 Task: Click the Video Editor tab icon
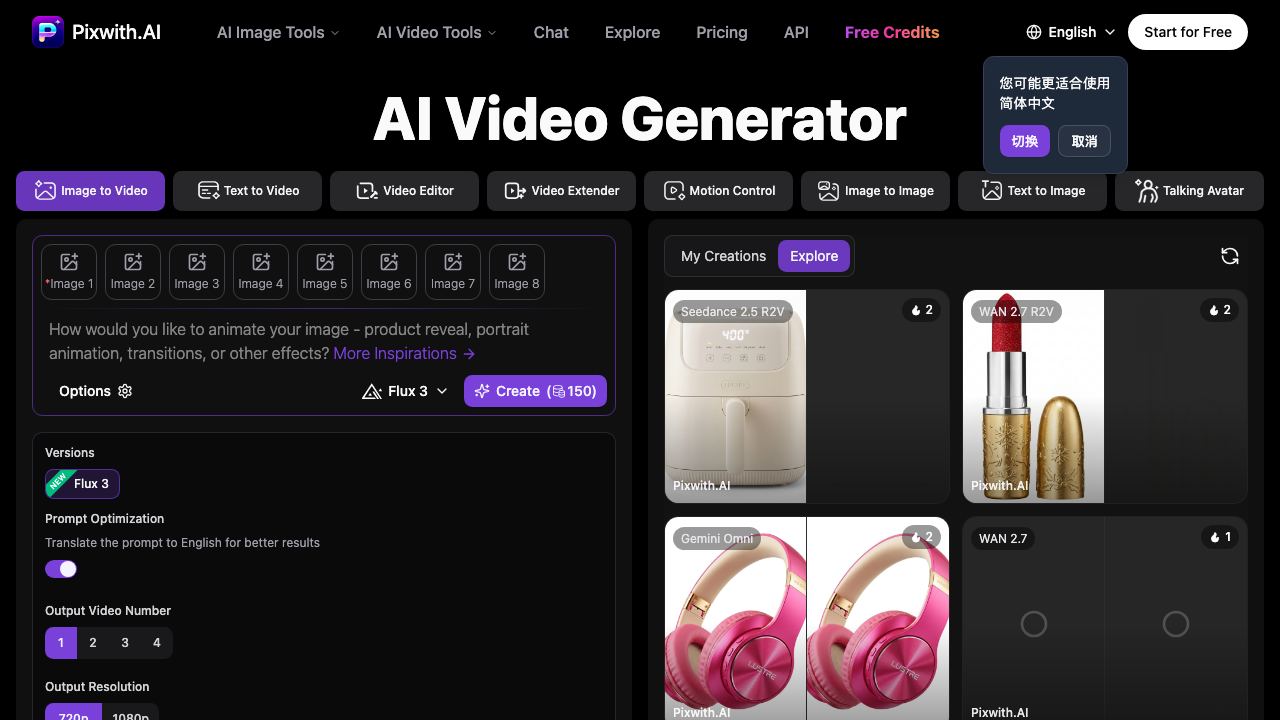[x=367, y=190]
